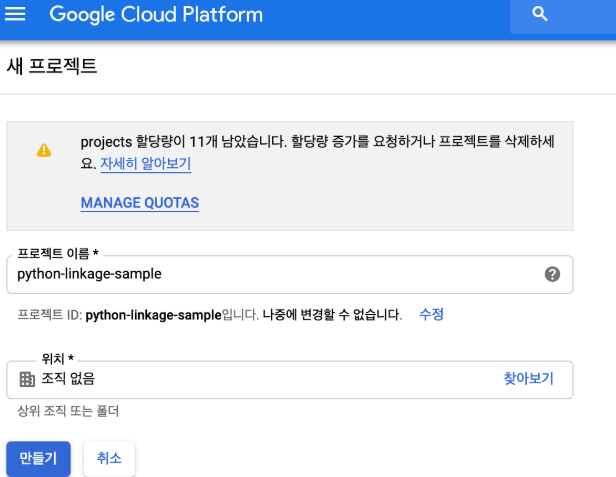Click the 만들기 create button
Screen dimensions: 616x477
(x=38, y=459)
